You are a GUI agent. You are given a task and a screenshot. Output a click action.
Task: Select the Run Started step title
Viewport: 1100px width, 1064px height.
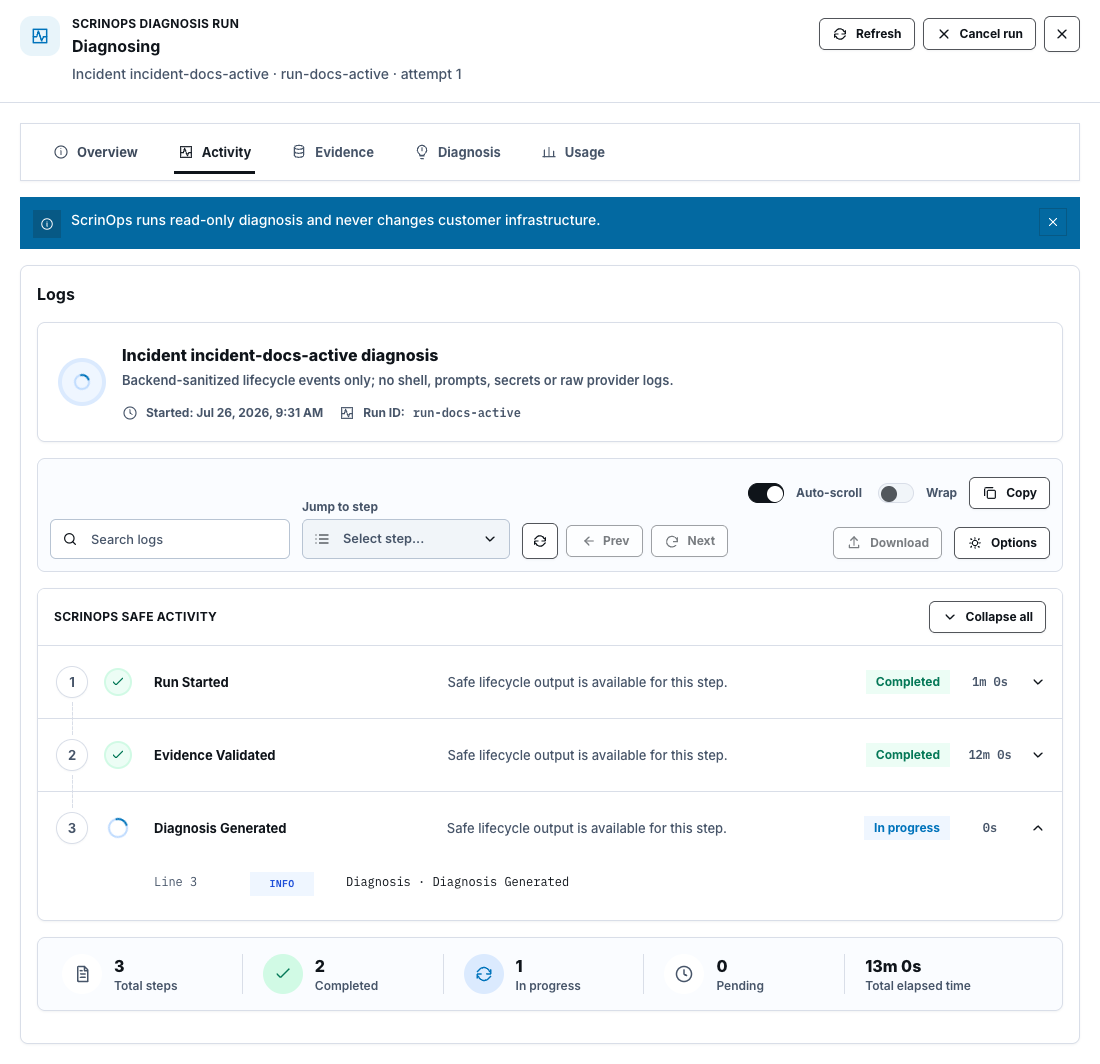click(x=191, y=682)
